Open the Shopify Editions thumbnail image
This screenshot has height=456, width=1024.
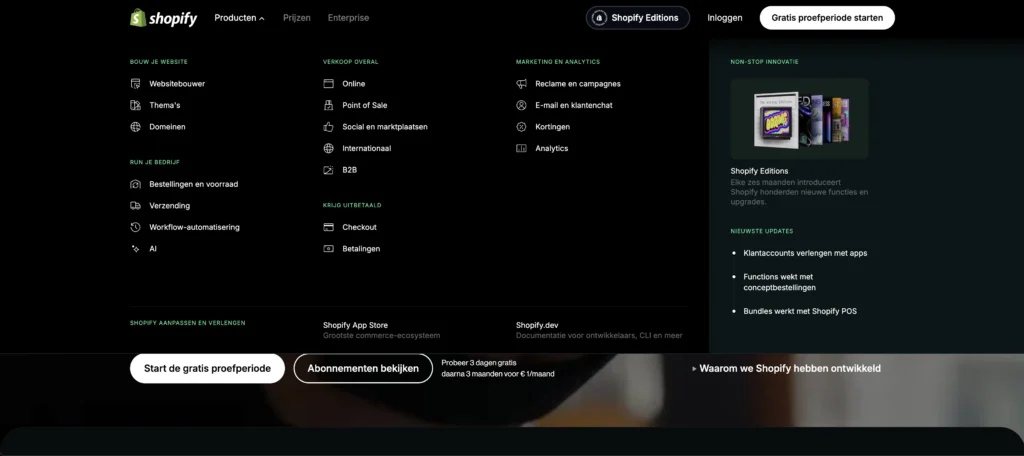[x=799, y=118]
